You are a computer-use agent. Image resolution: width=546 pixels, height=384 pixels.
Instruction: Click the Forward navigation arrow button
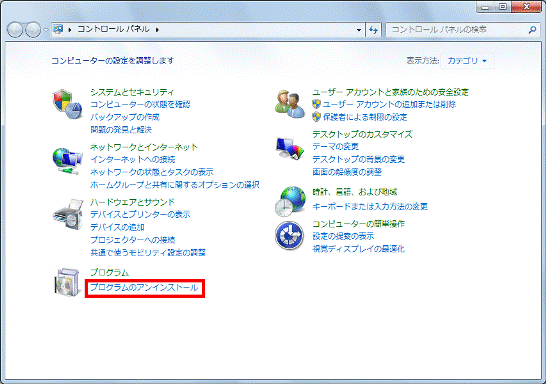coord(33,30)
